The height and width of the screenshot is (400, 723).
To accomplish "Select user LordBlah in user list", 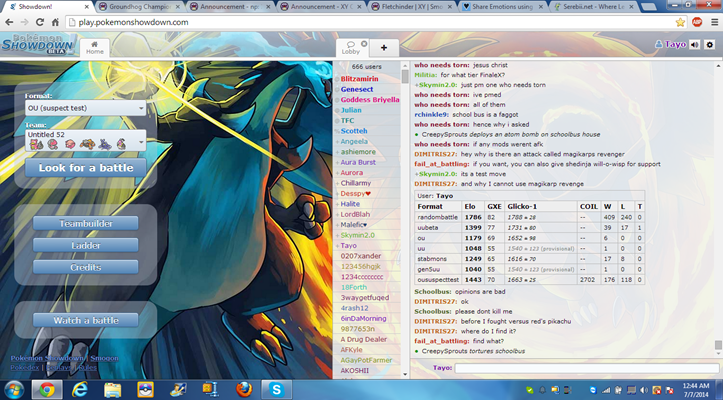I will (355, 215).
